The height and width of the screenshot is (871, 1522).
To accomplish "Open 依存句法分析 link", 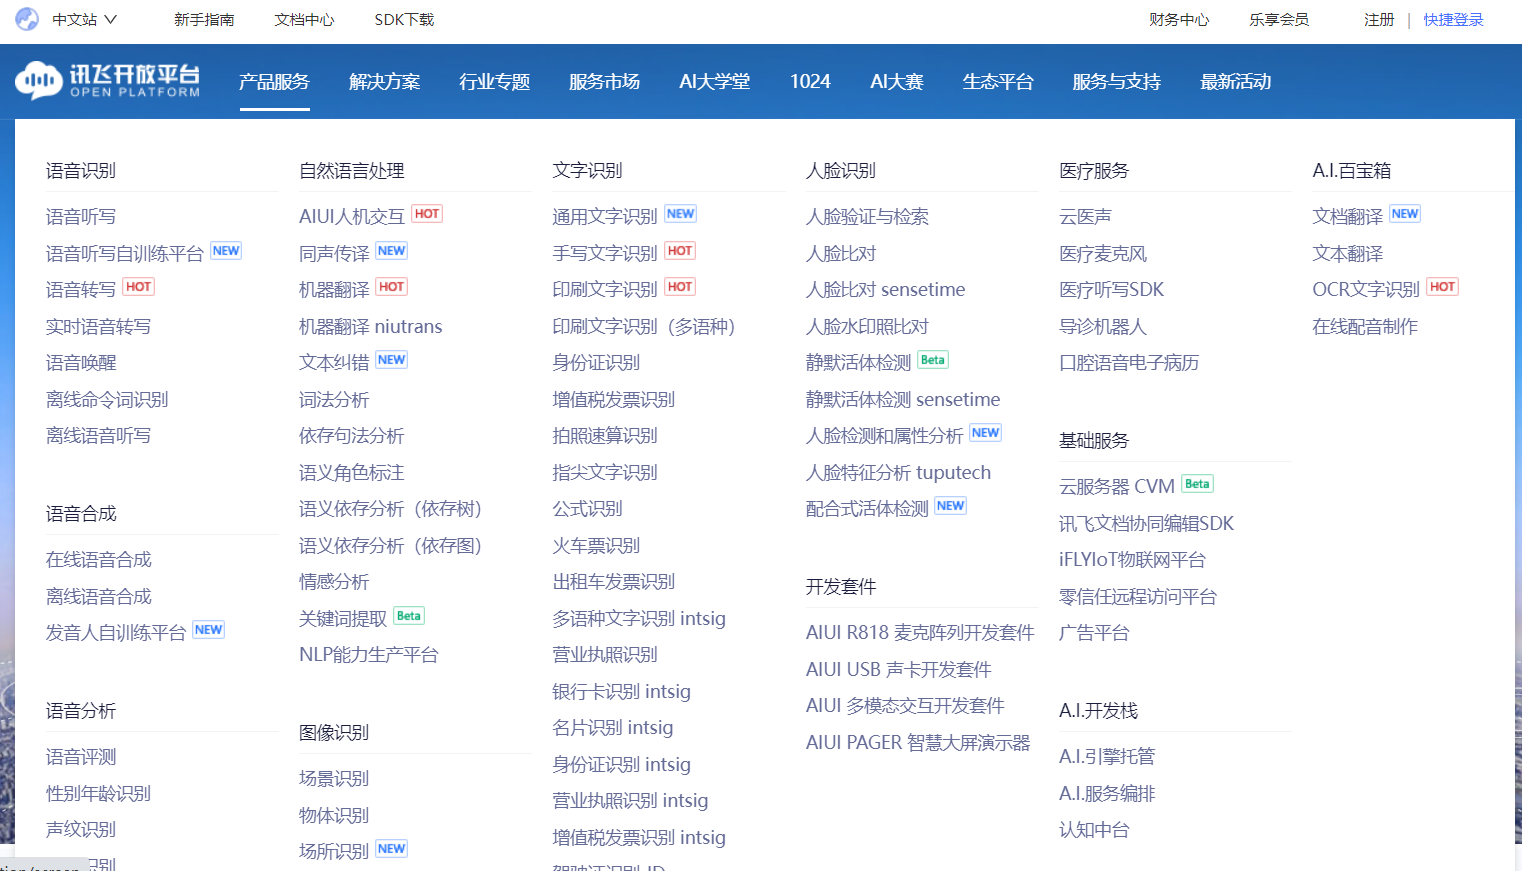I will 351,435.
